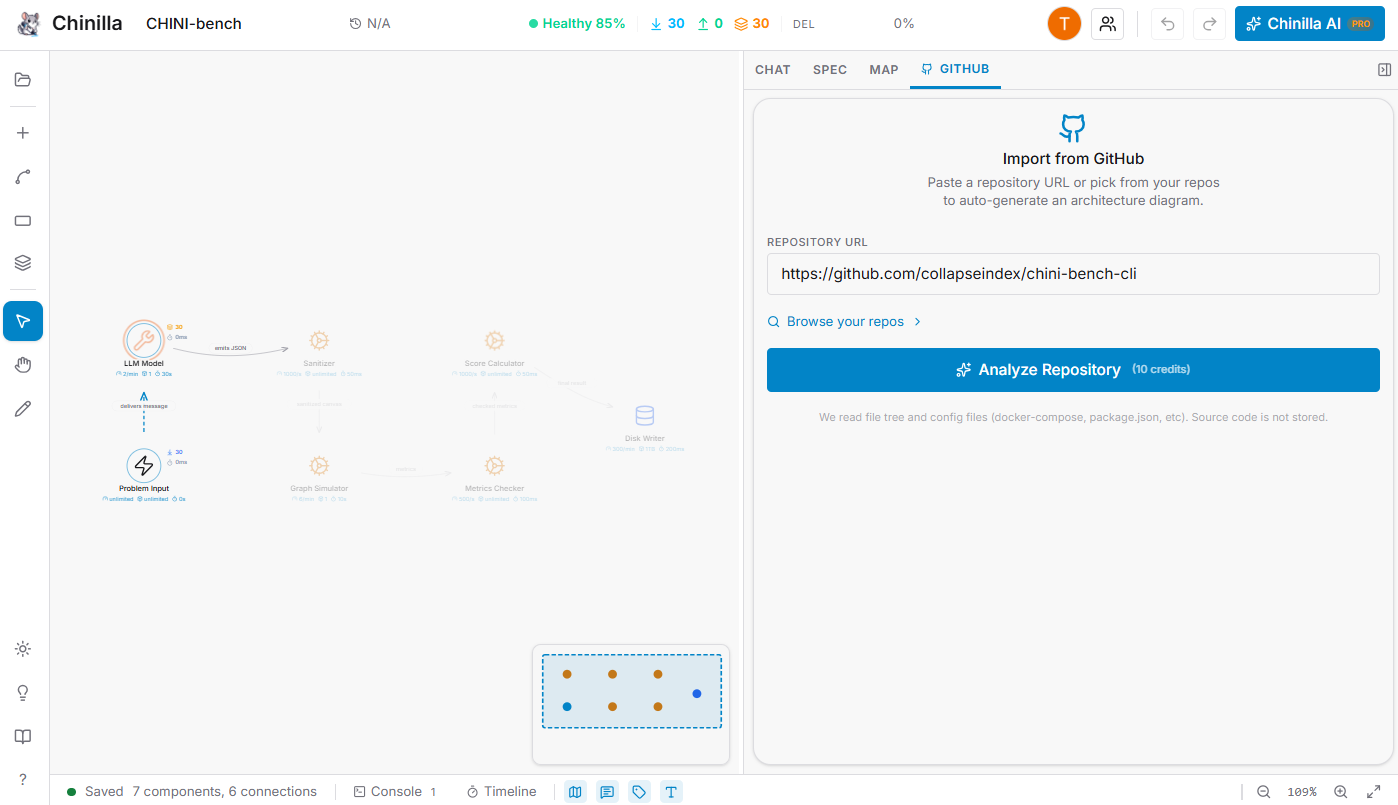Open Chinilla AI PRO button

click(x=1309, y=24)
